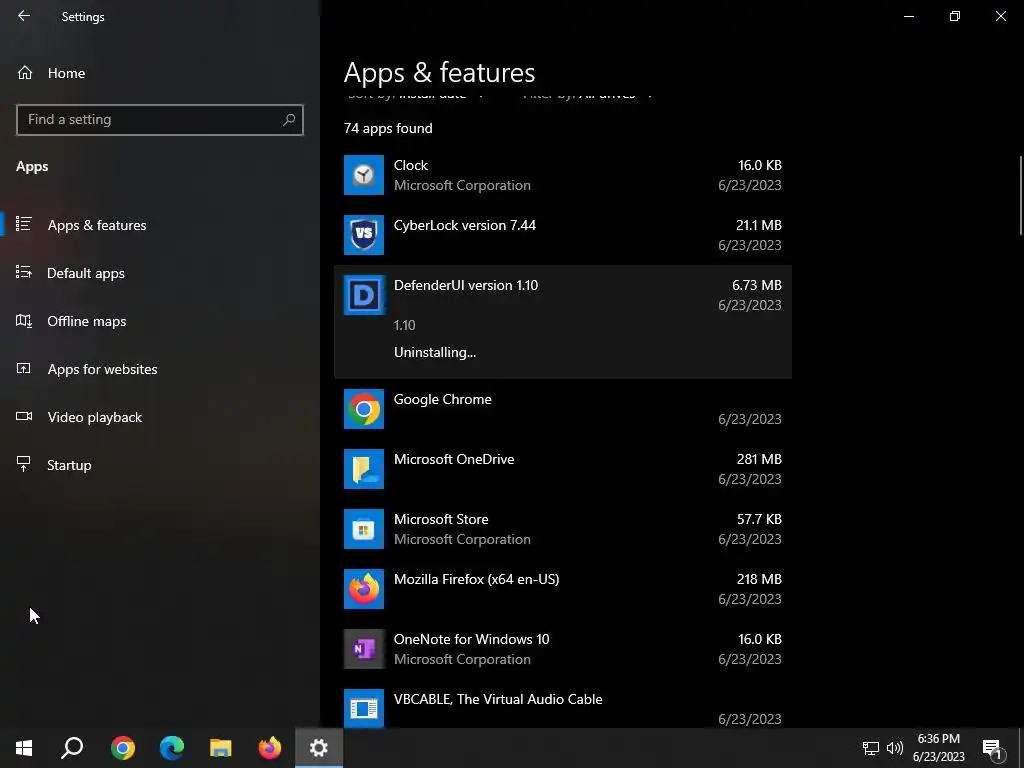1024x768 pixels.
Task: Focus the Find a setting search box
Action: point(159,120)
